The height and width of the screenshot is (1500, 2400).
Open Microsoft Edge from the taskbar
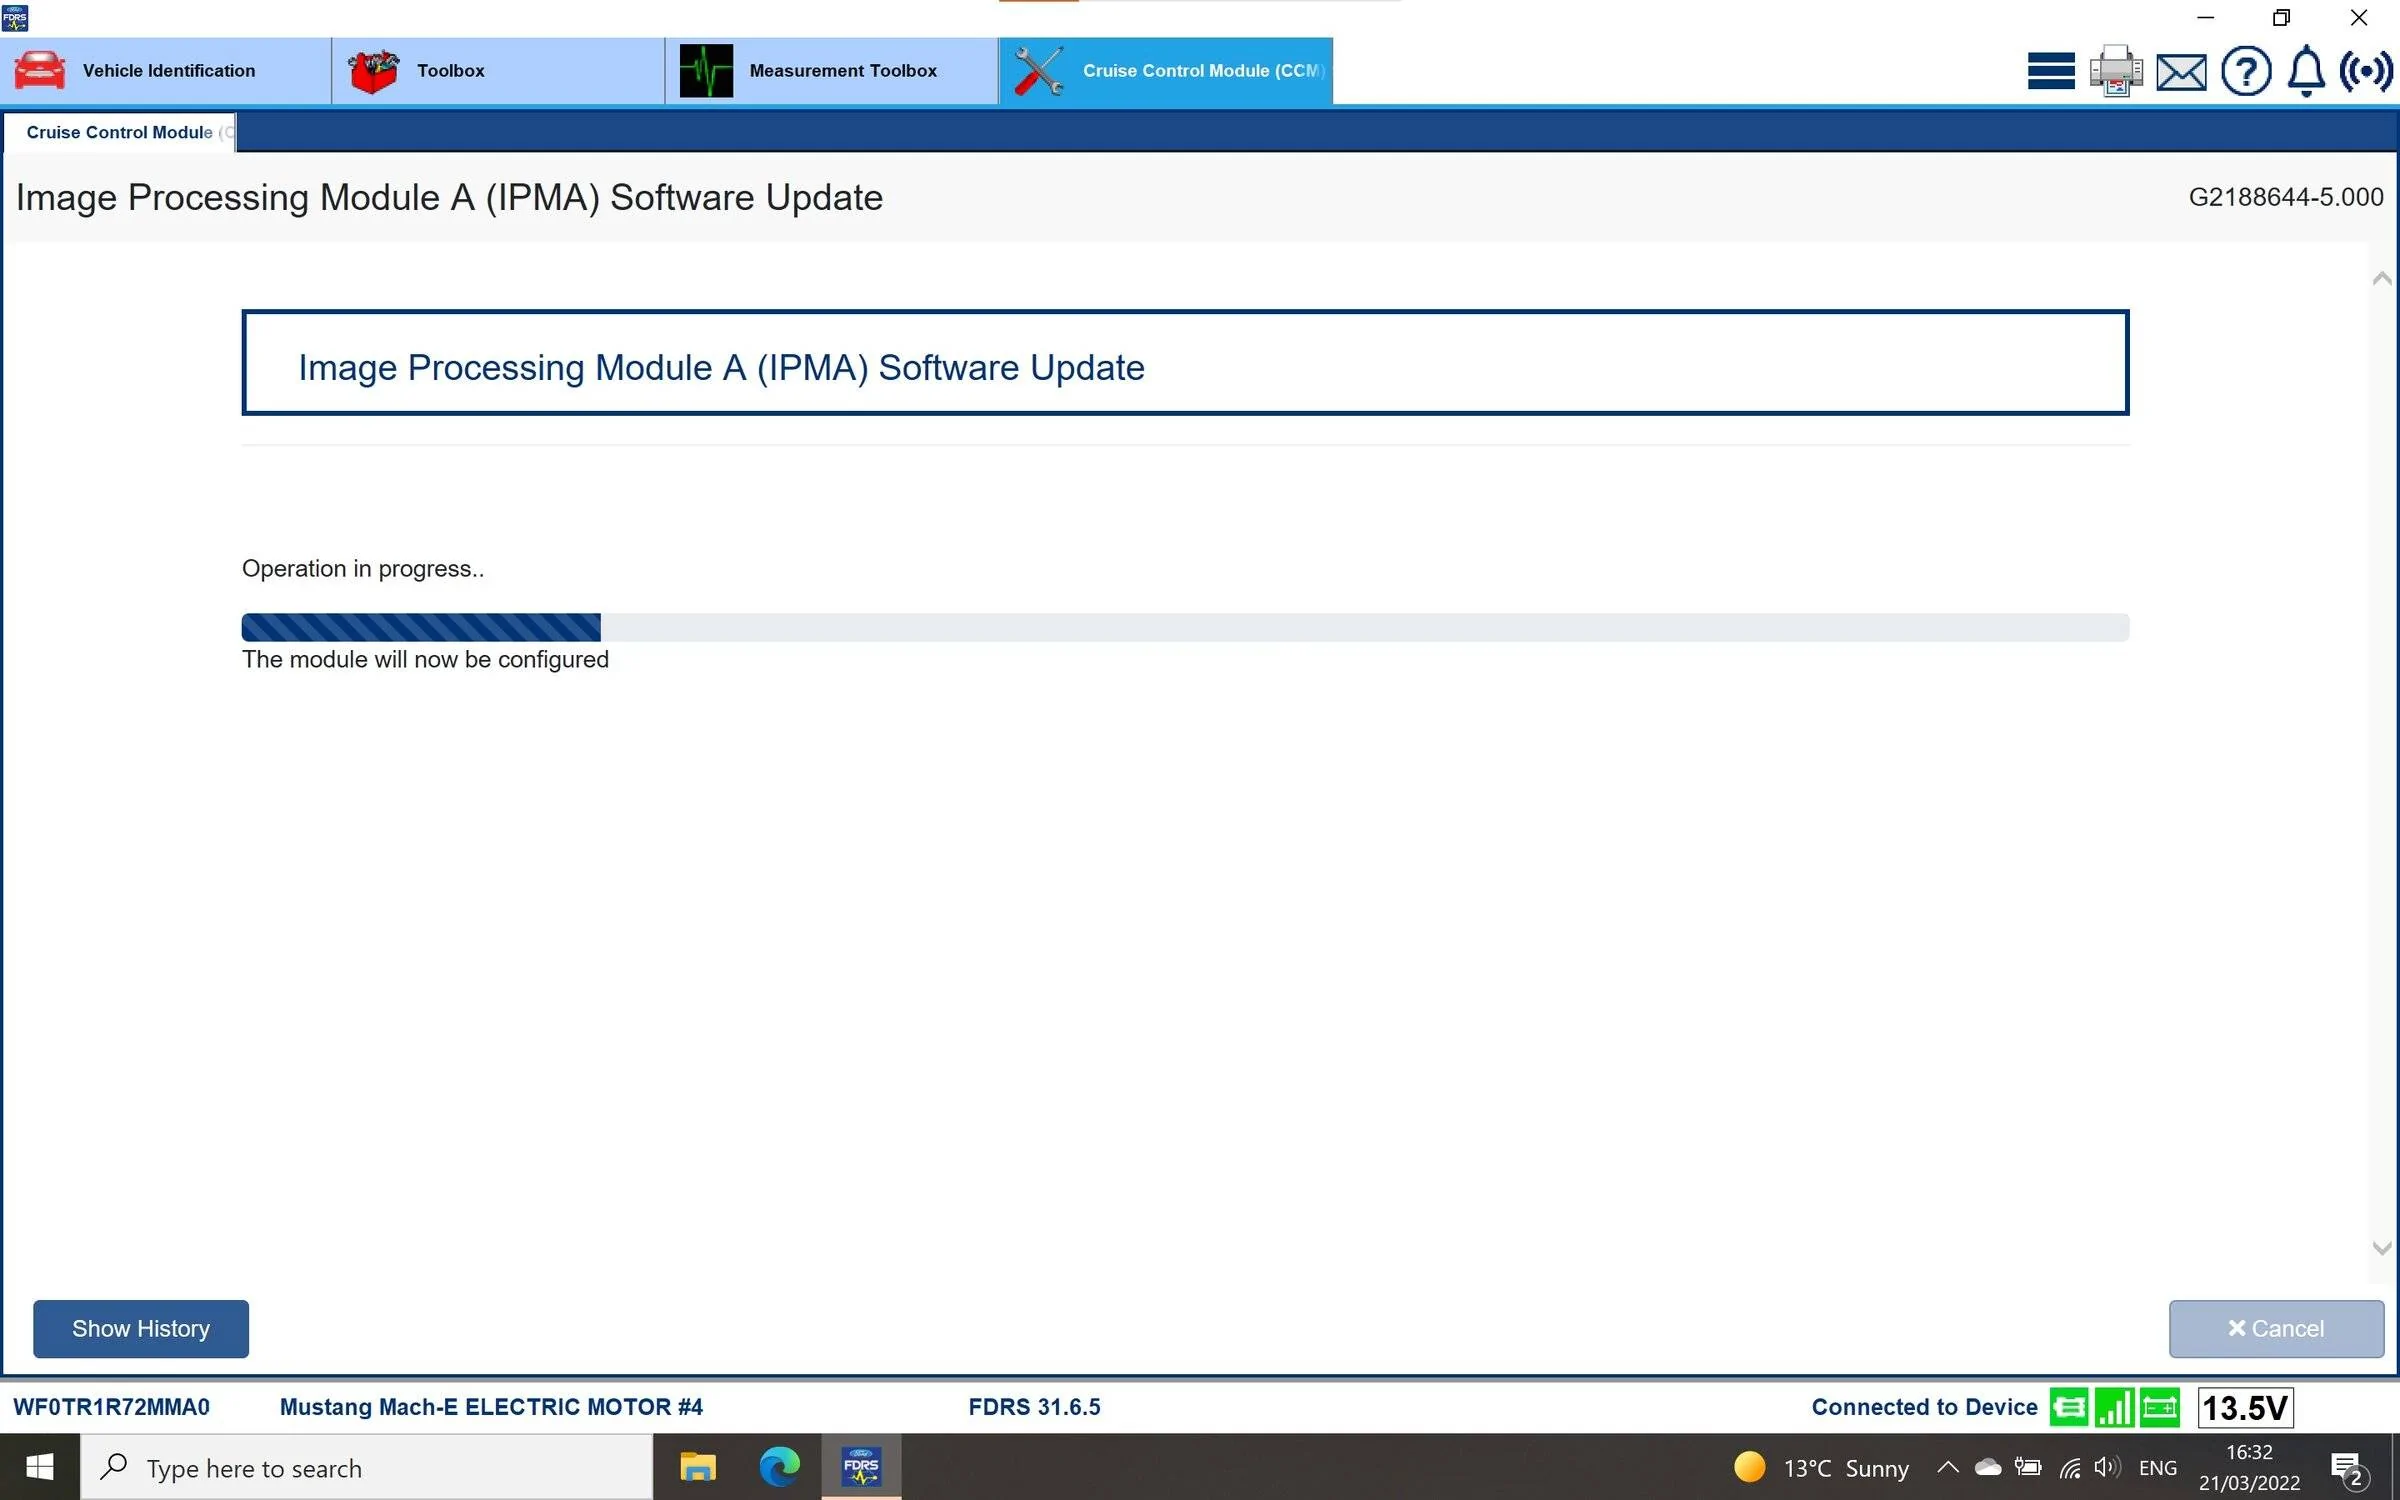point(779,1467)
